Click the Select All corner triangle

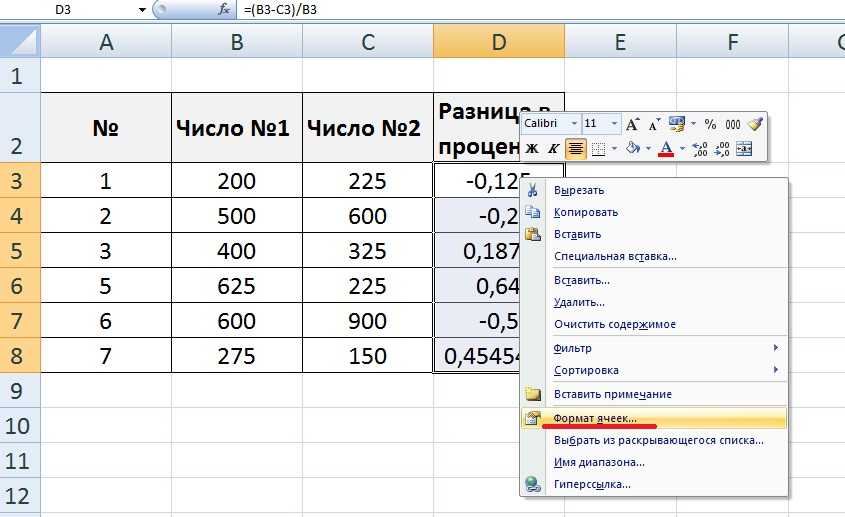click(x=20, y=42)
